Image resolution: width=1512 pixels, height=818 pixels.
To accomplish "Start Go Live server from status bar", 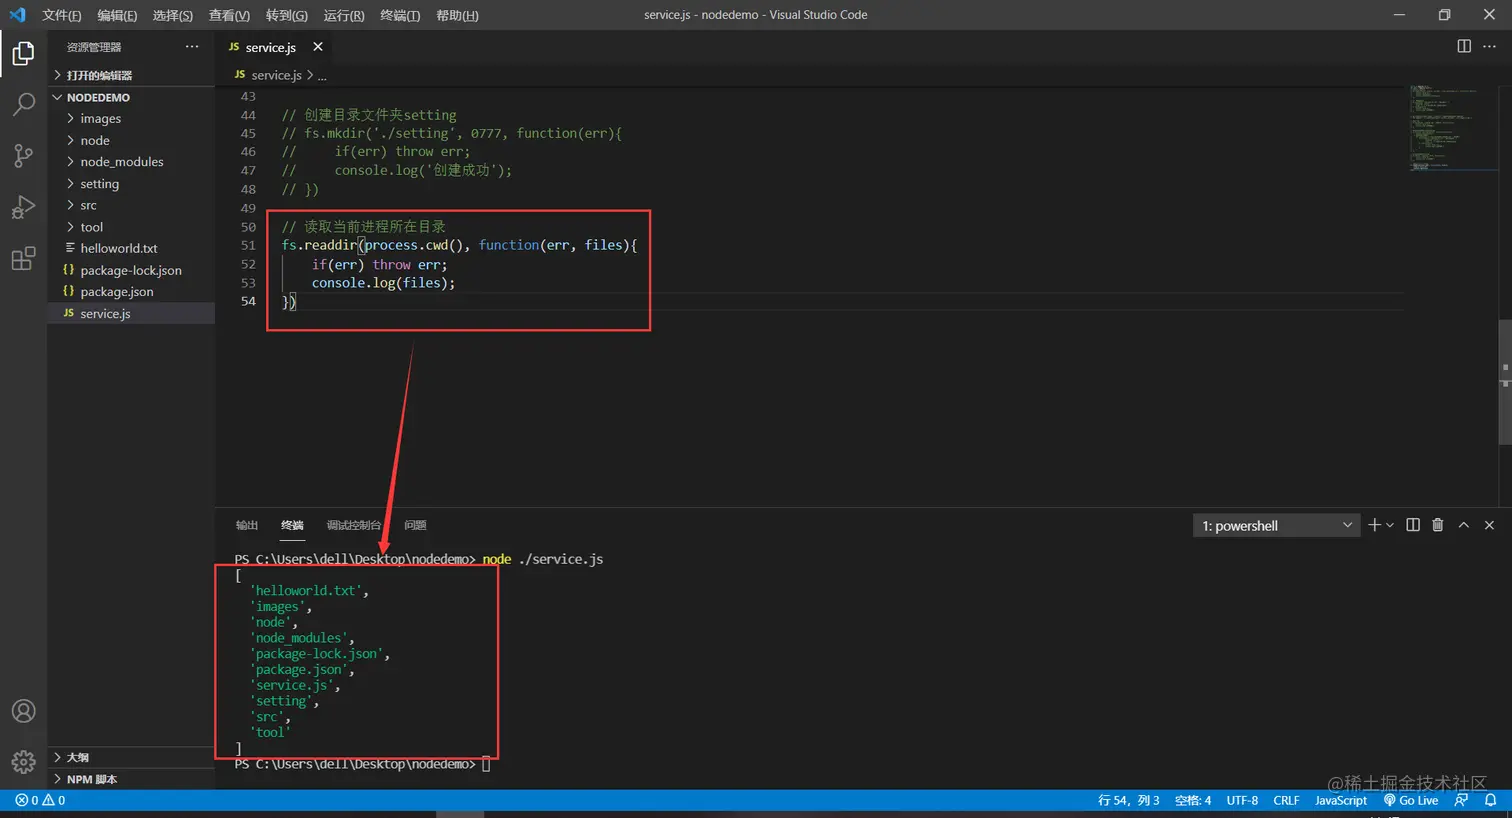I will point(1411,800).
